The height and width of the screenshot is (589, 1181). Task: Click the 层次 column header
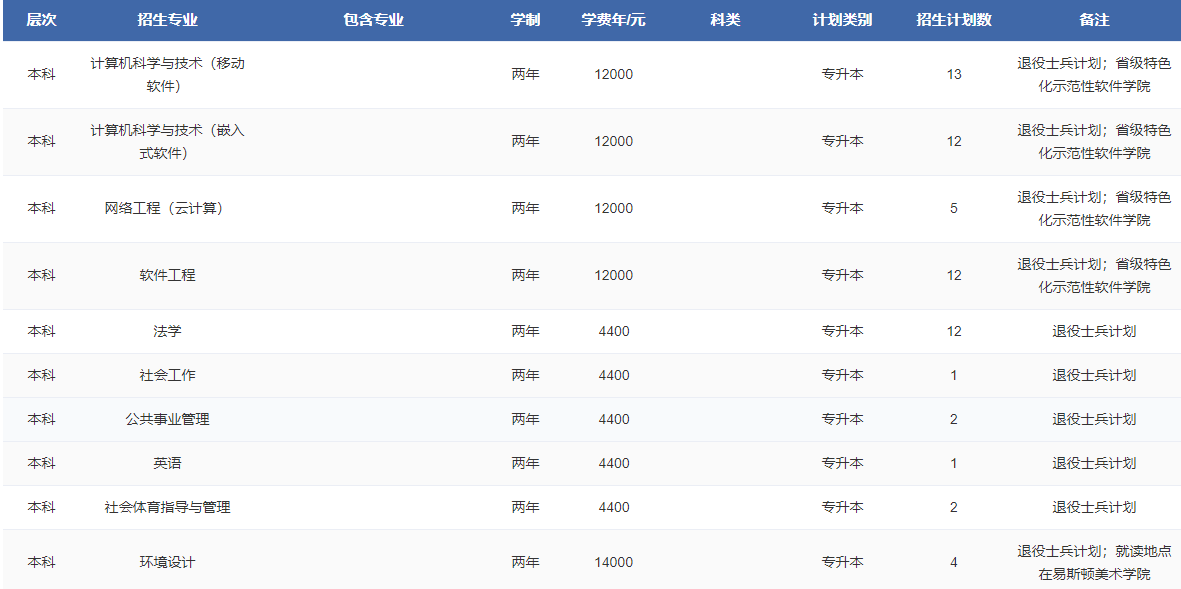click(41, 20)
